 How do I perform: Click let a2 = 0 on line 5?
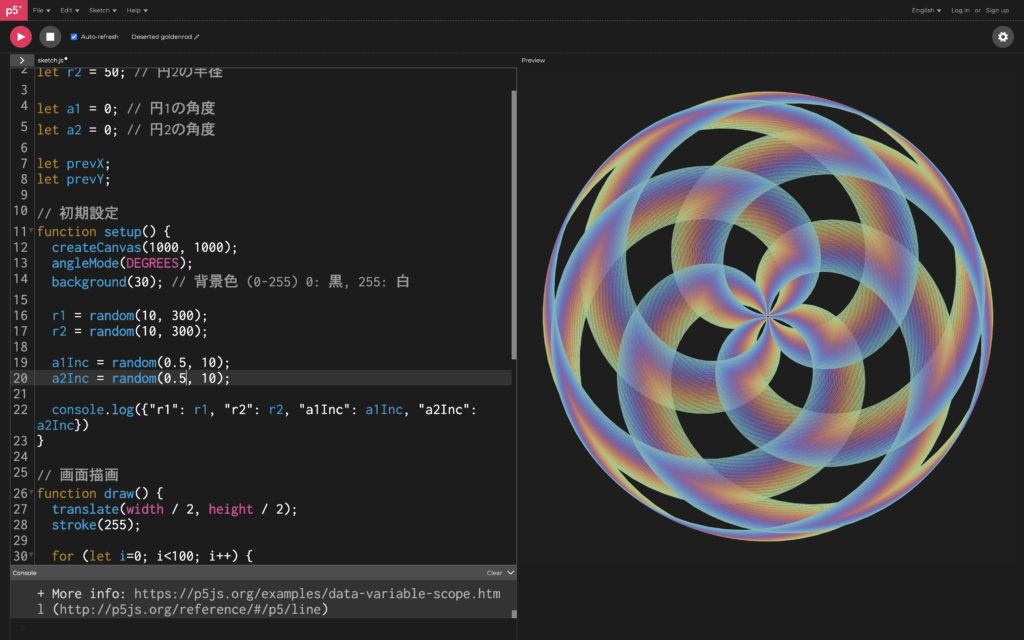coord(77,130)
